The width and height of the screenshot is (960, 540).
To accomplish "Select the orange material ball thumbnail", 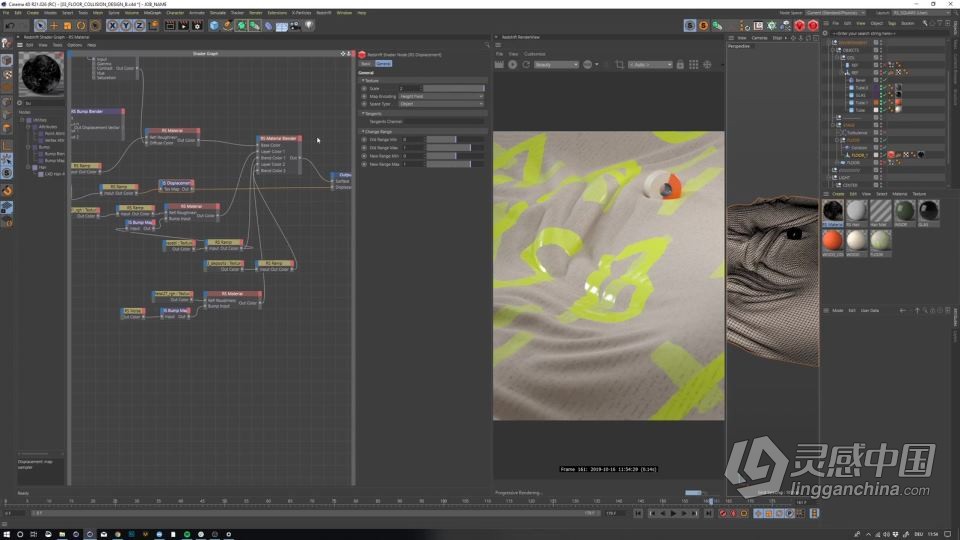I will 833,240.
